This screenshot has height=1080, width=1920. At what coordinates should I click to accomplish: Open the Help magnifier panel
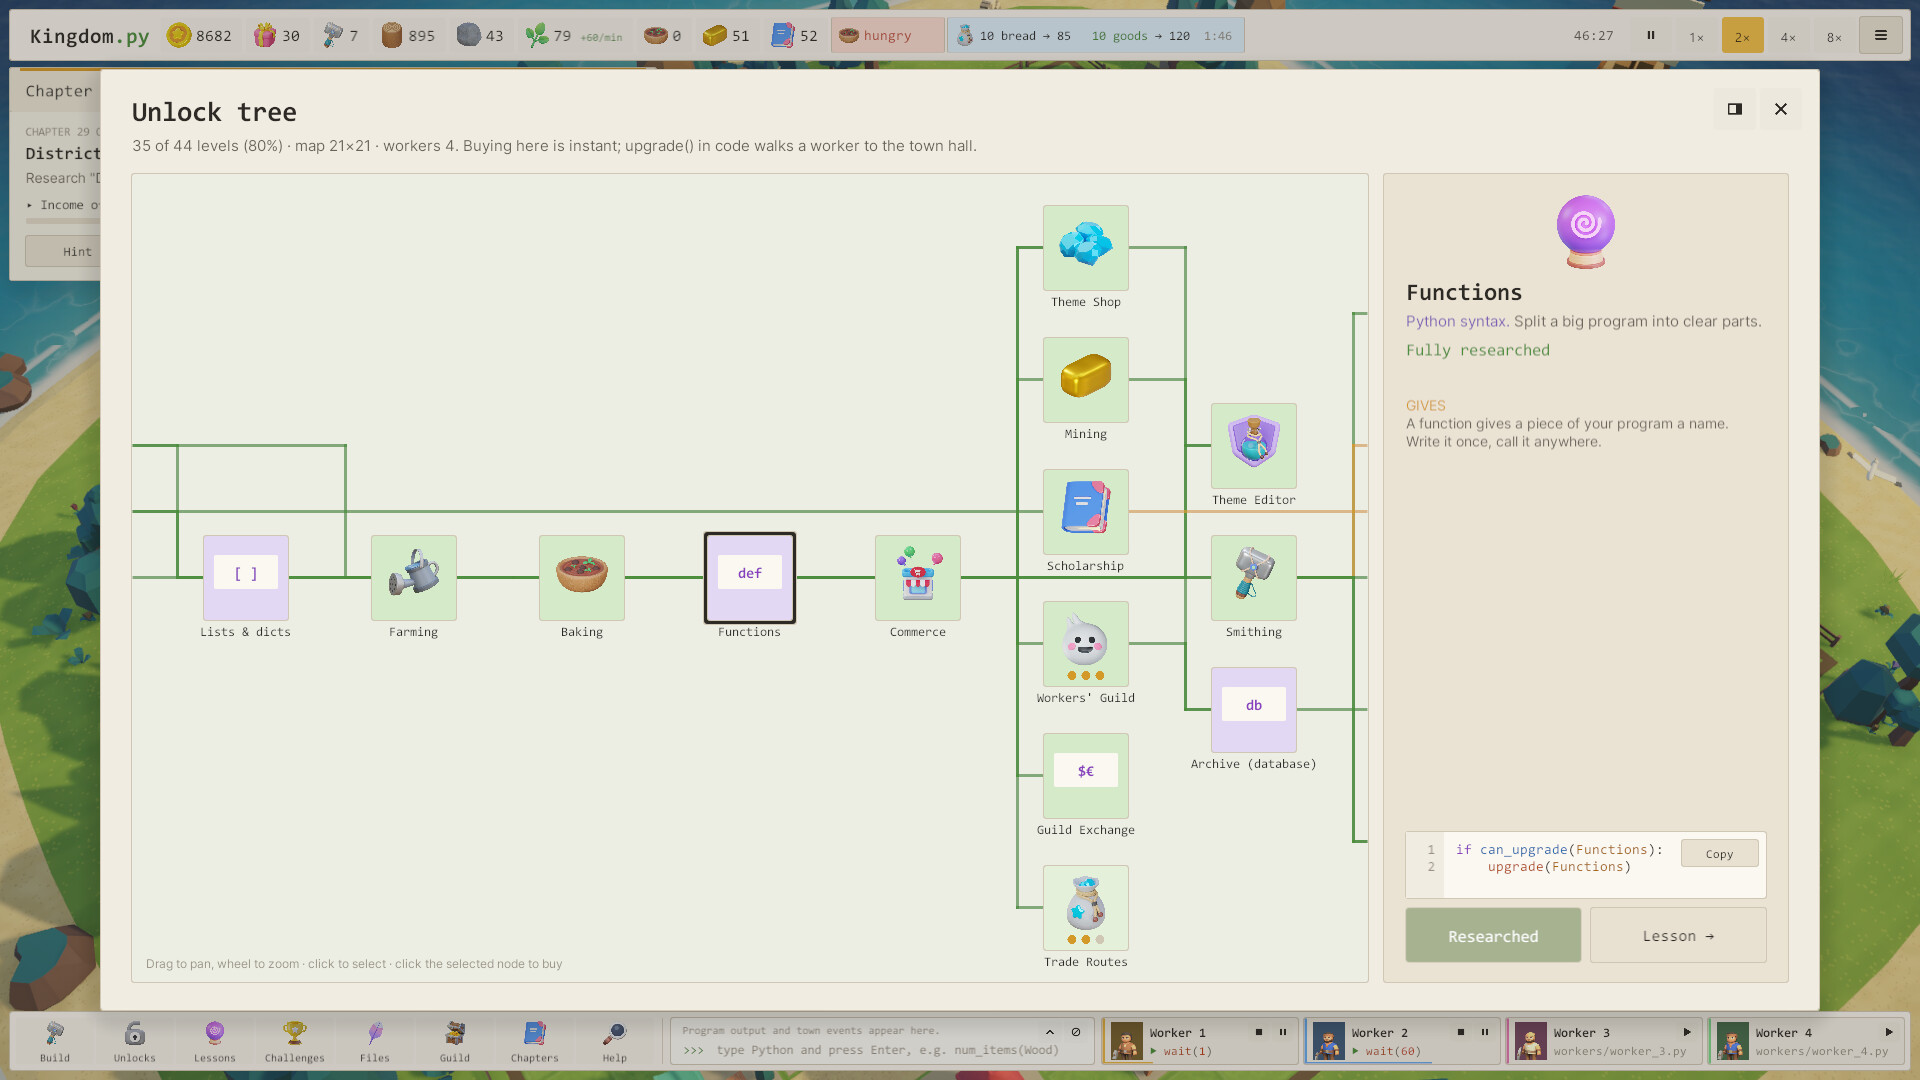click(x=615, y=1041)
